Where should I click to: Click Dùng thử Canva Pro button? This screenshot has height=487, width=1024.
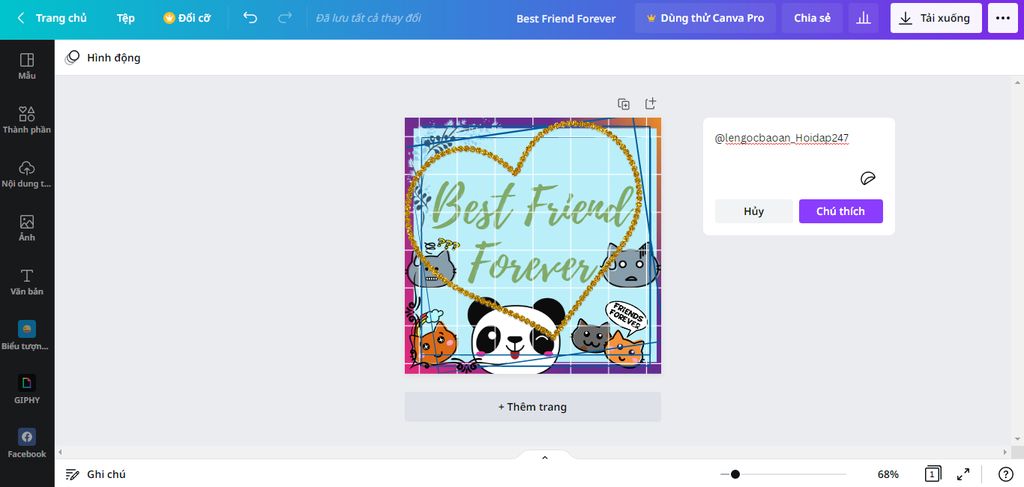[705, 18]
